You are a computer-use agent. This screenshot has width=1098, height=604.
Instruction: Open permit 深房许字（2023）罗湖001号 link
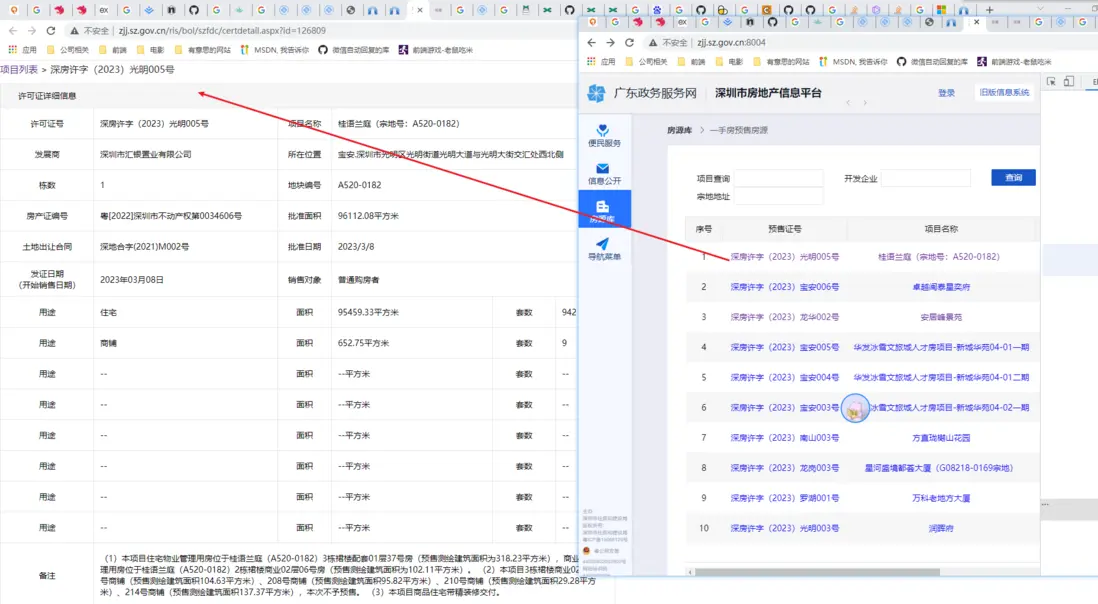click(x=784, y=498)
